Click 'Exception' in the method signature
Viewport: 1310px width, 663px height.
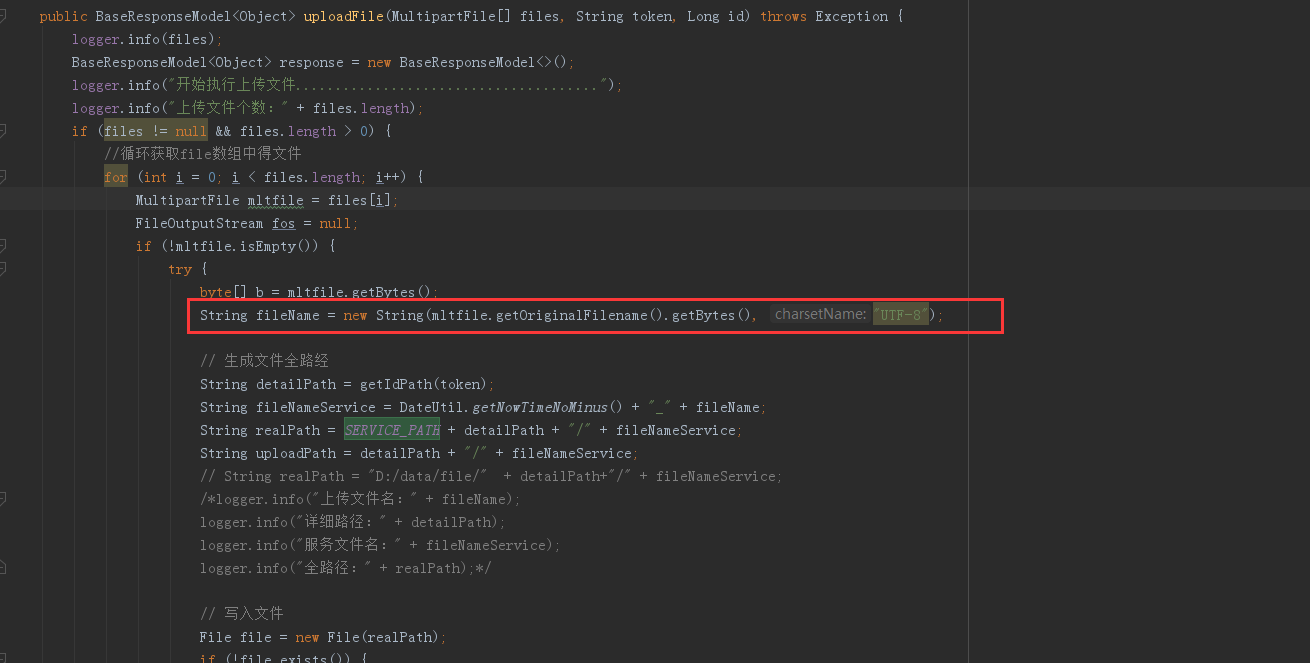coord(851,16)
